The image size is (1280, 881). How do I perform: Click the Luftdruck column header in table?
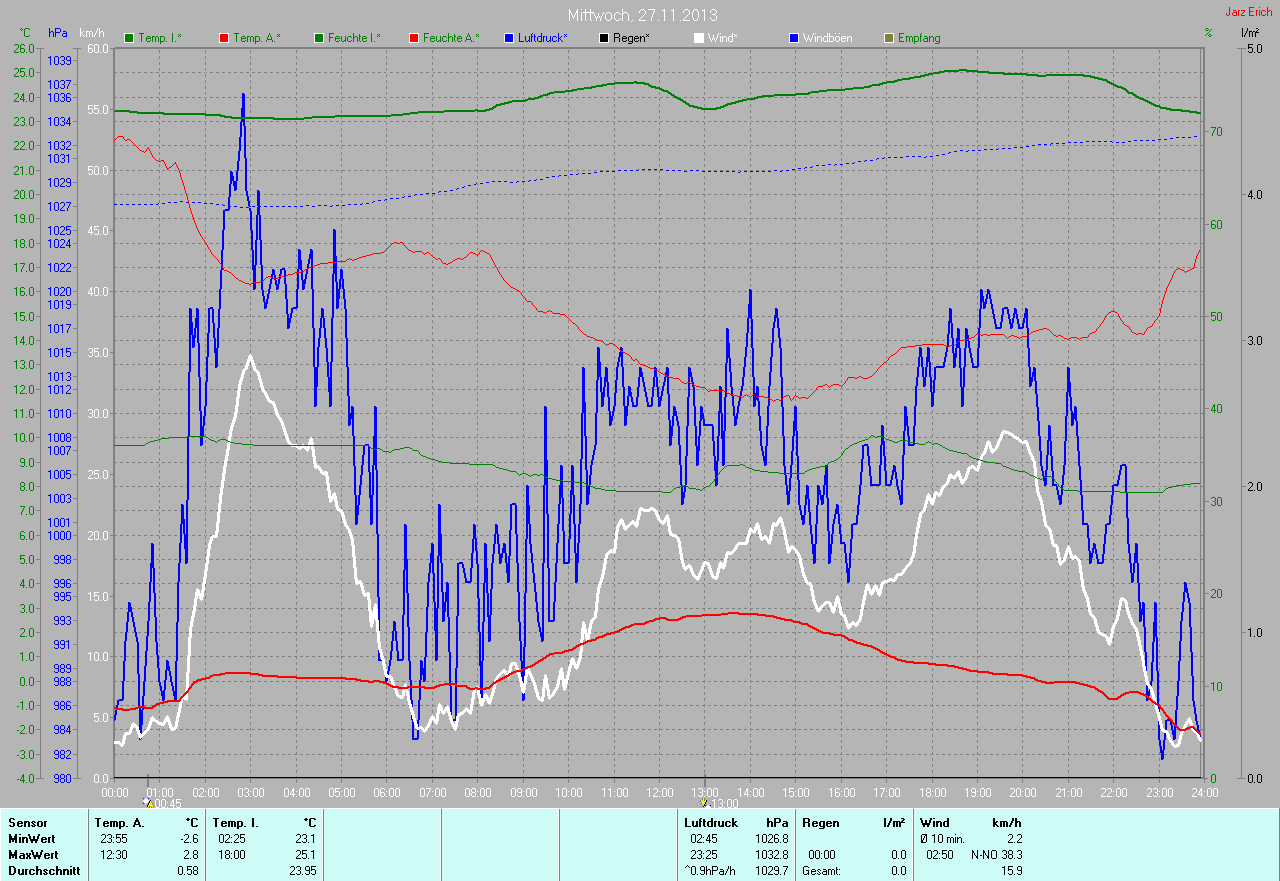pyautogui.click(x=710, y=823)
